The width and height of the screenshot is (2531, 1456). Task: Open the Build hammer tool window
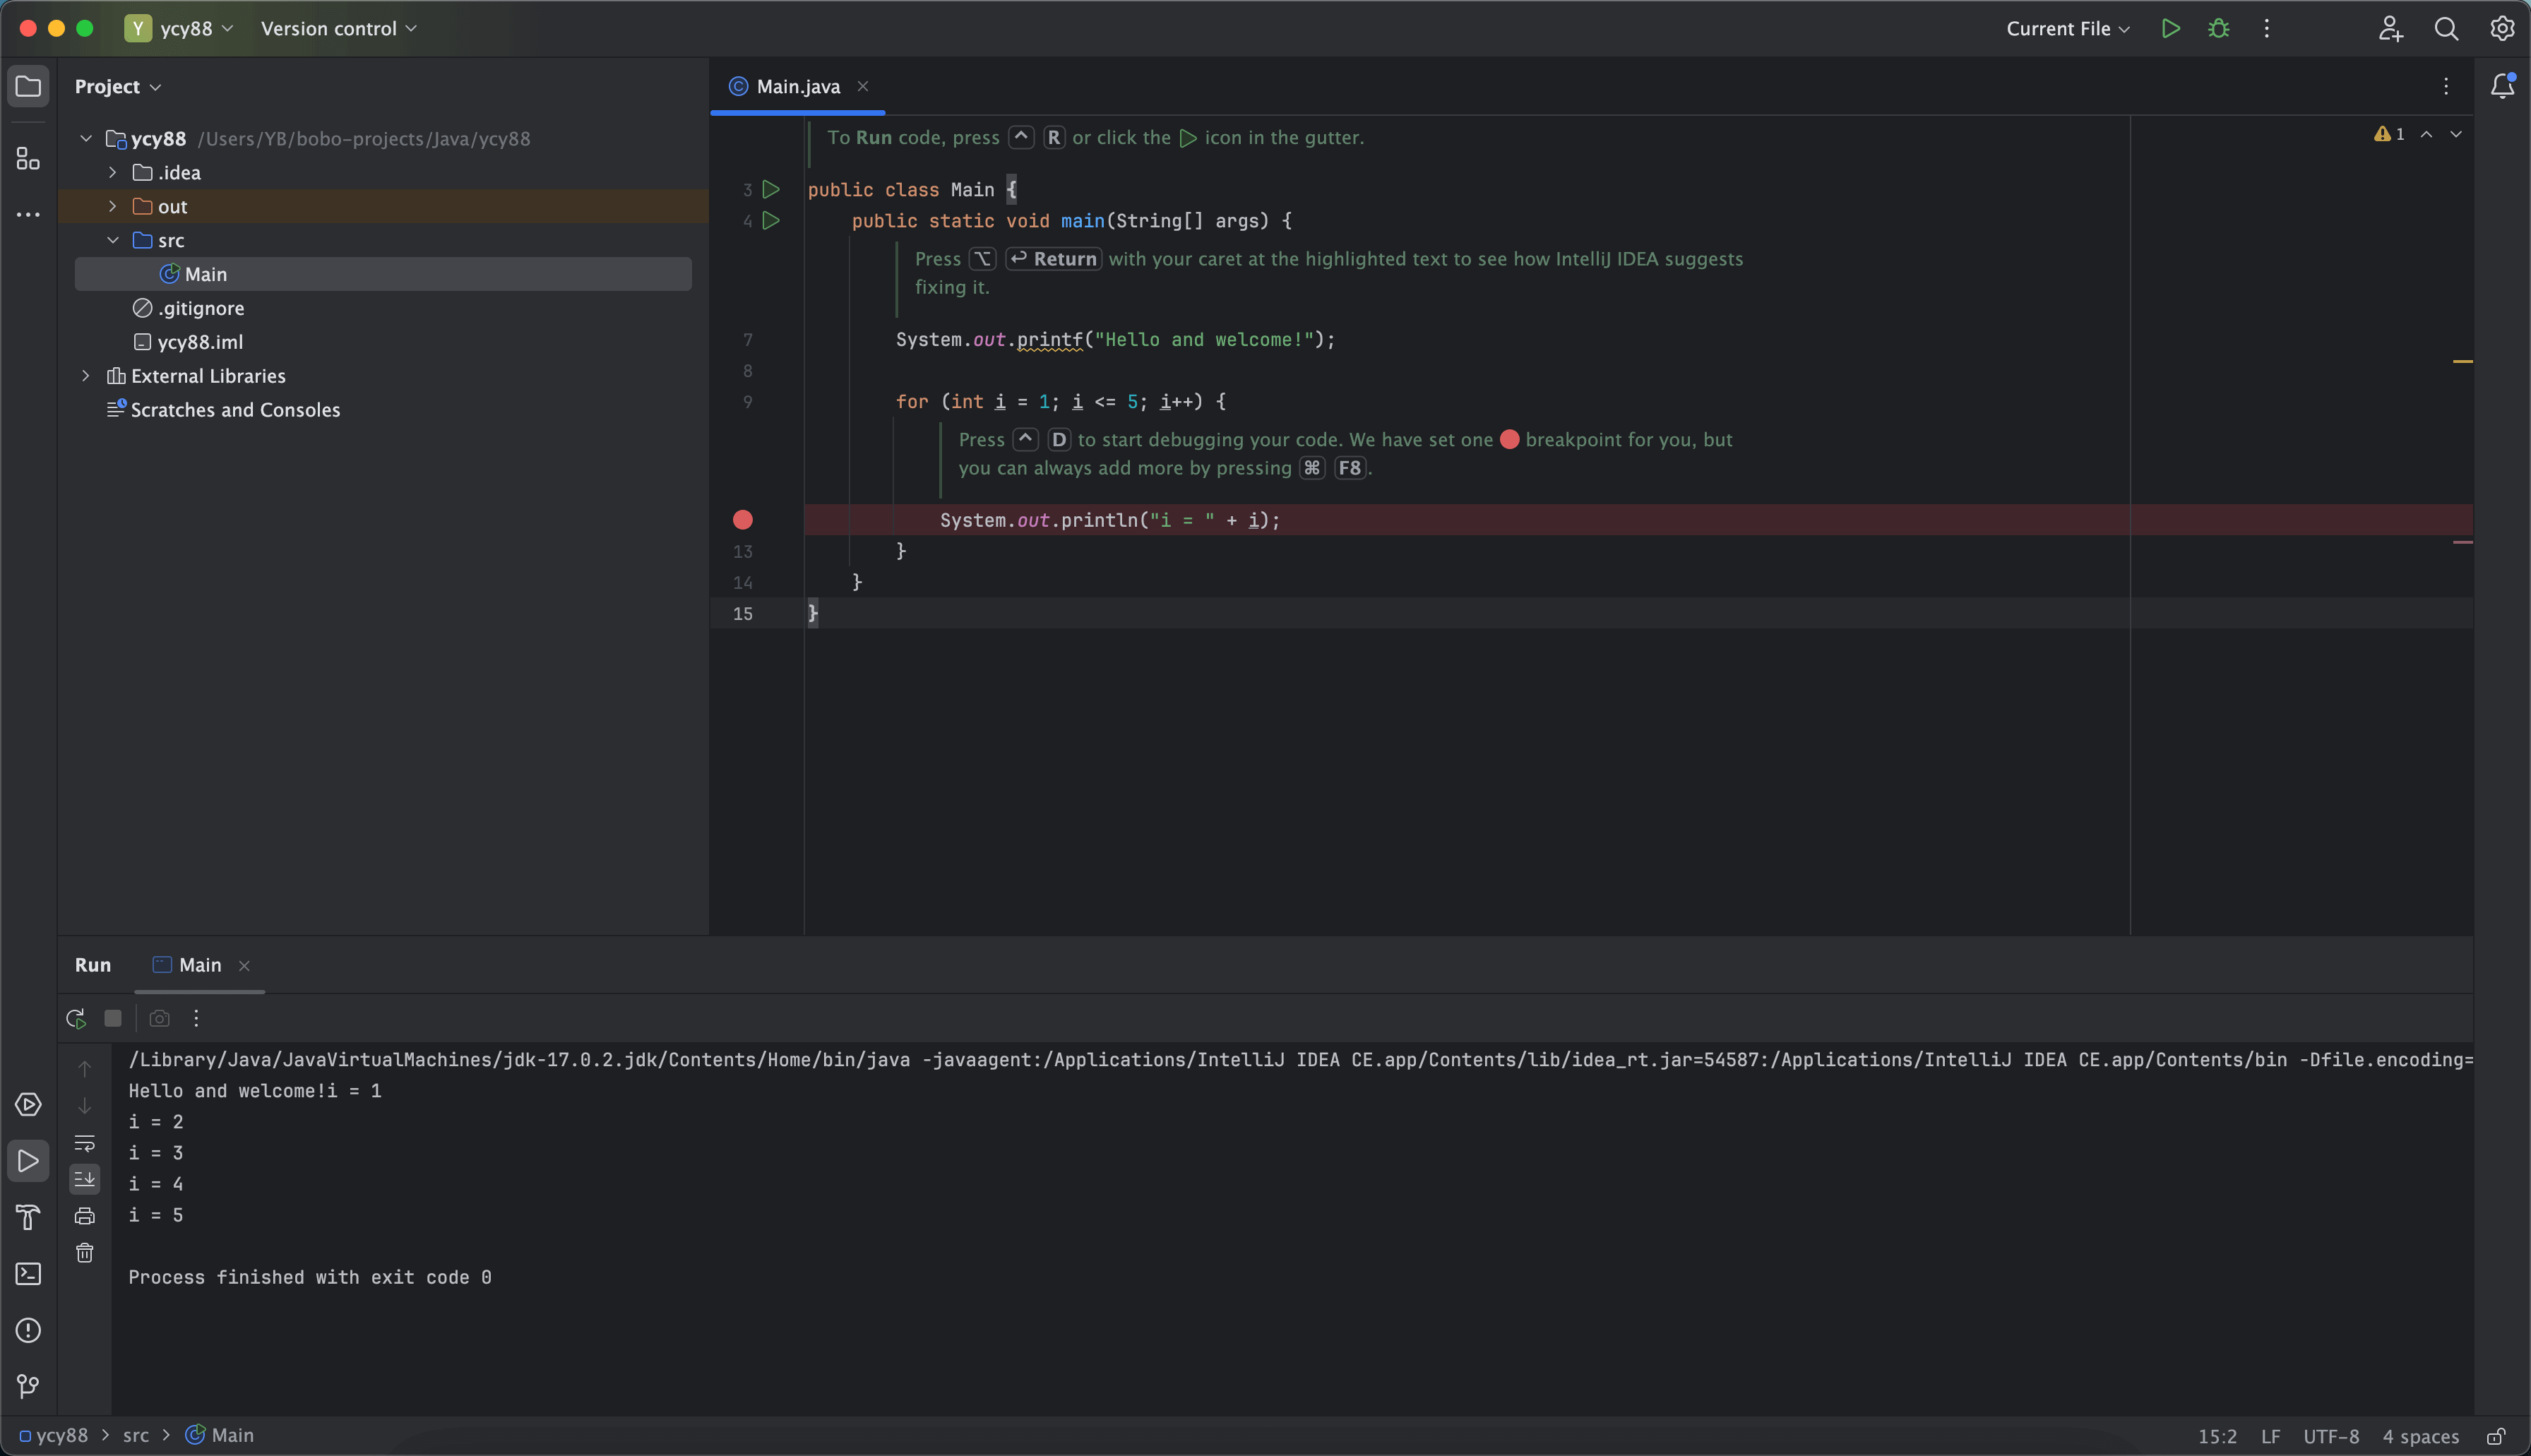tap(28, 1217)
